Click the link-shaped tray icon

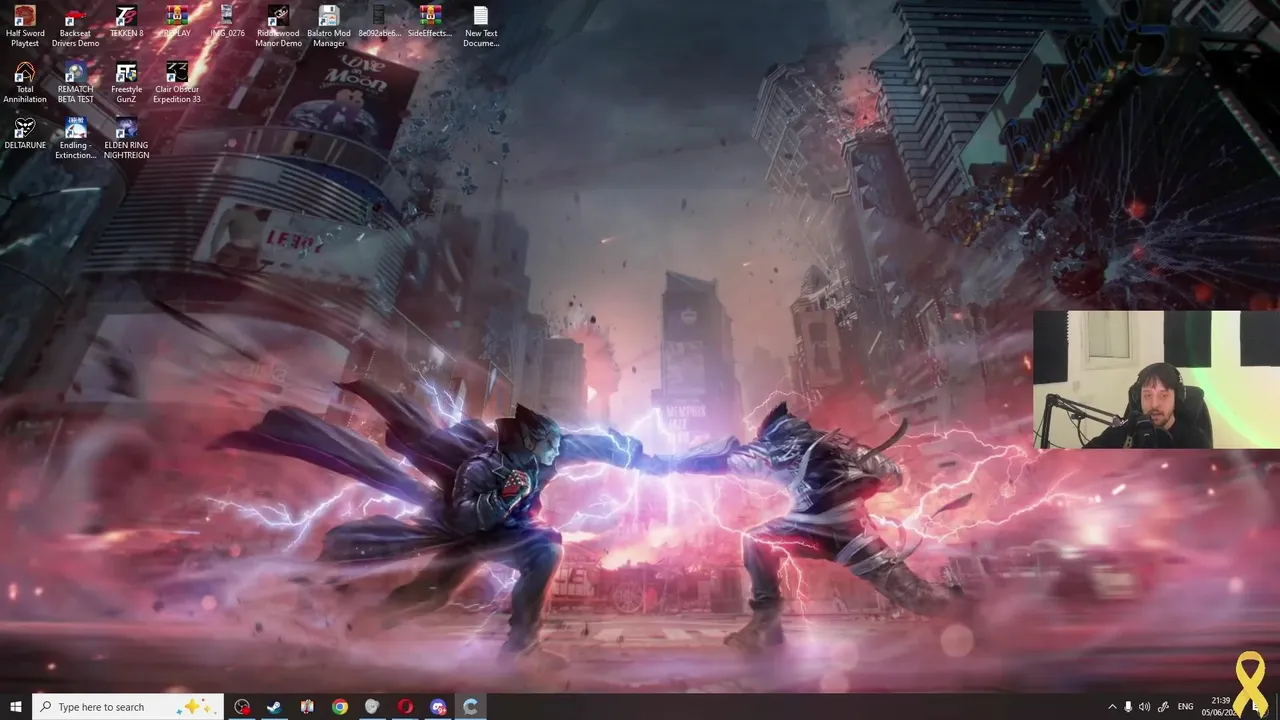click(x=1163, y=707)
